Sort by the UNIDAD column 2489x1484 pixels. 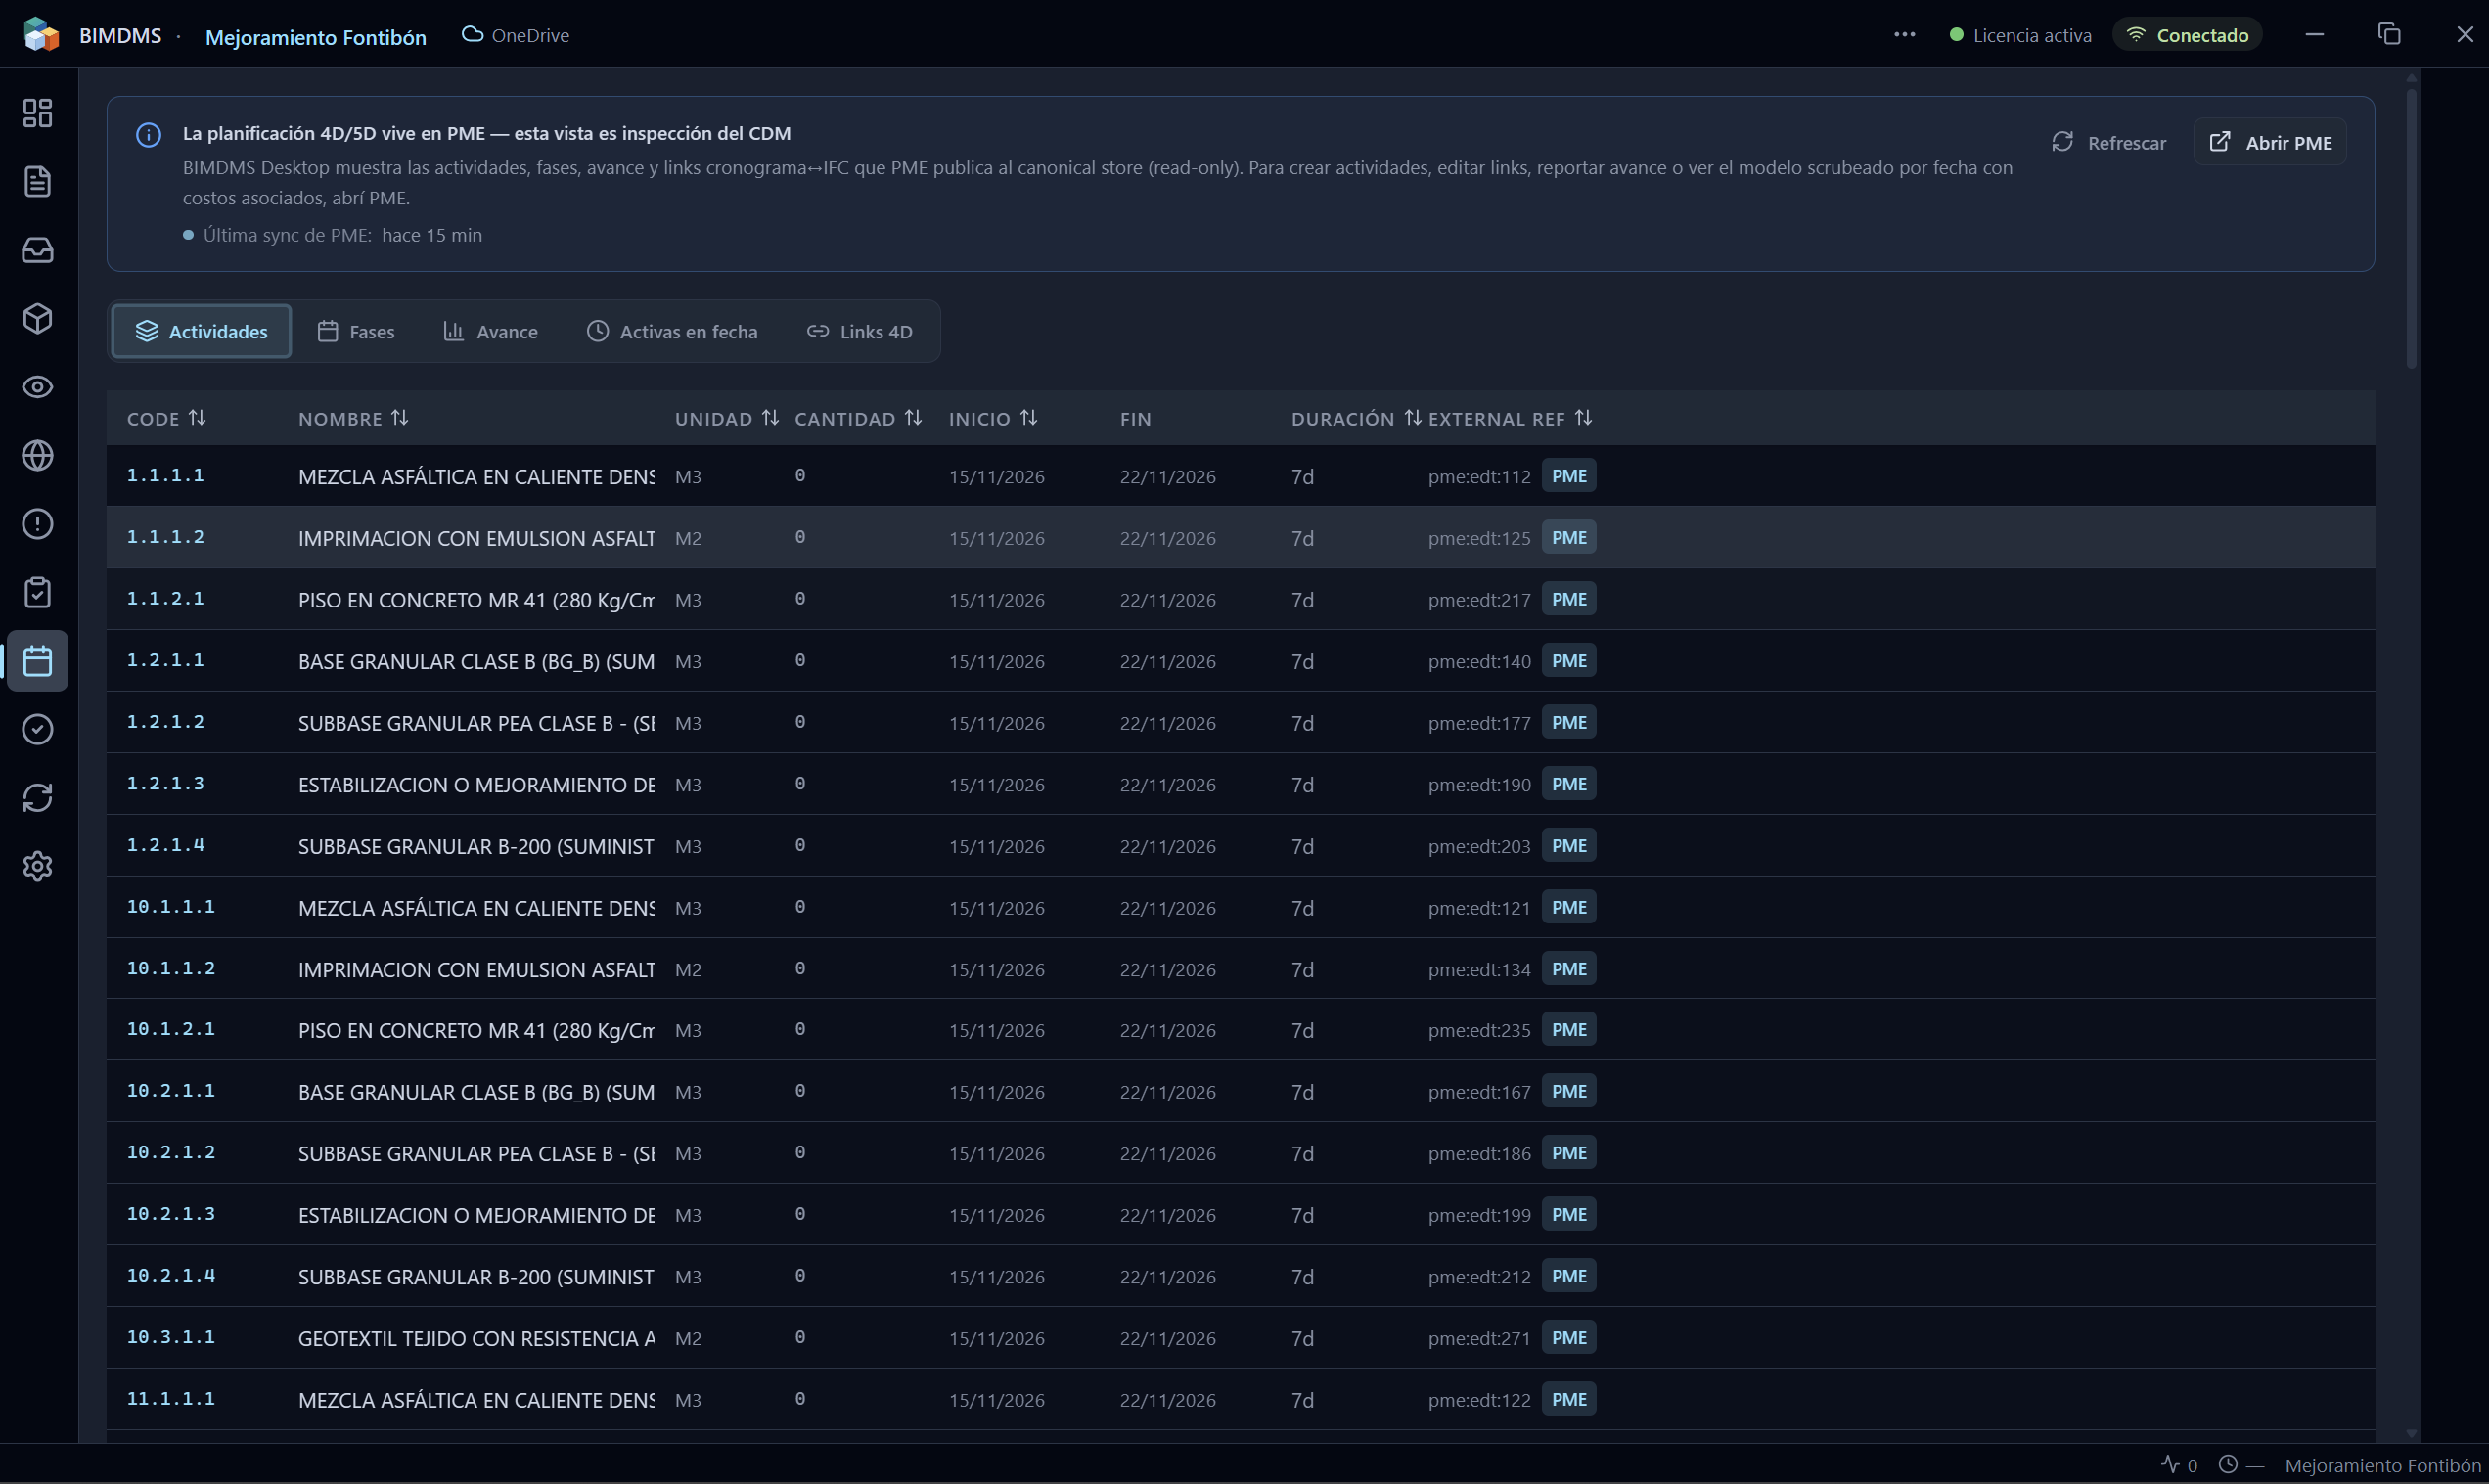[x=726, y=418]
